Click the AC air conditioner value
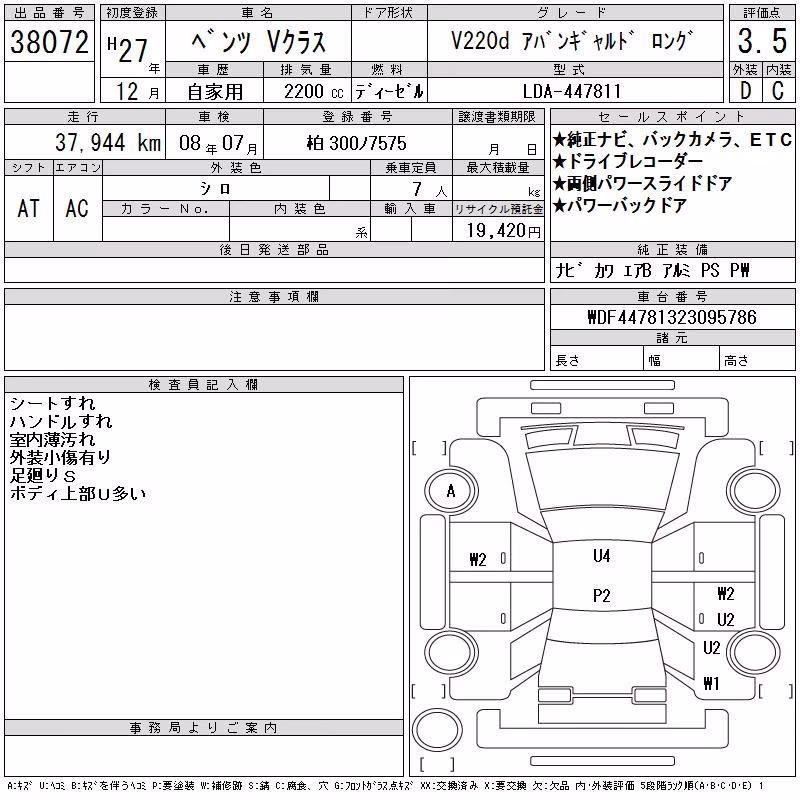Image resolution: width=800 pixels, height=800 pixels. (77, 208)
